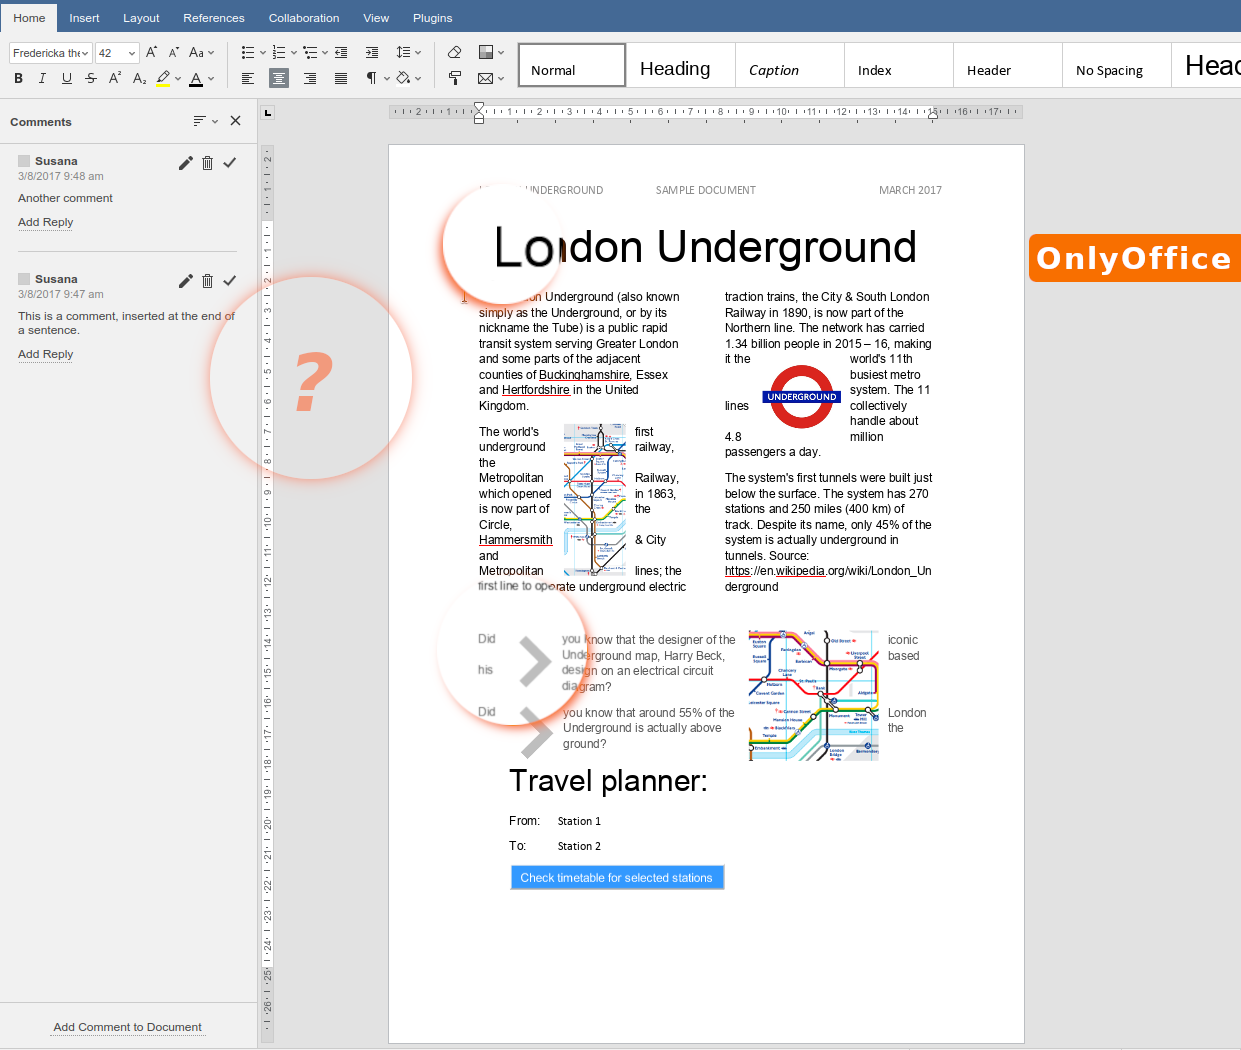Open the comments sort dropdown
Image resolution: width=1241 pixels, height=1050 pixels.
tap(206, 121)
